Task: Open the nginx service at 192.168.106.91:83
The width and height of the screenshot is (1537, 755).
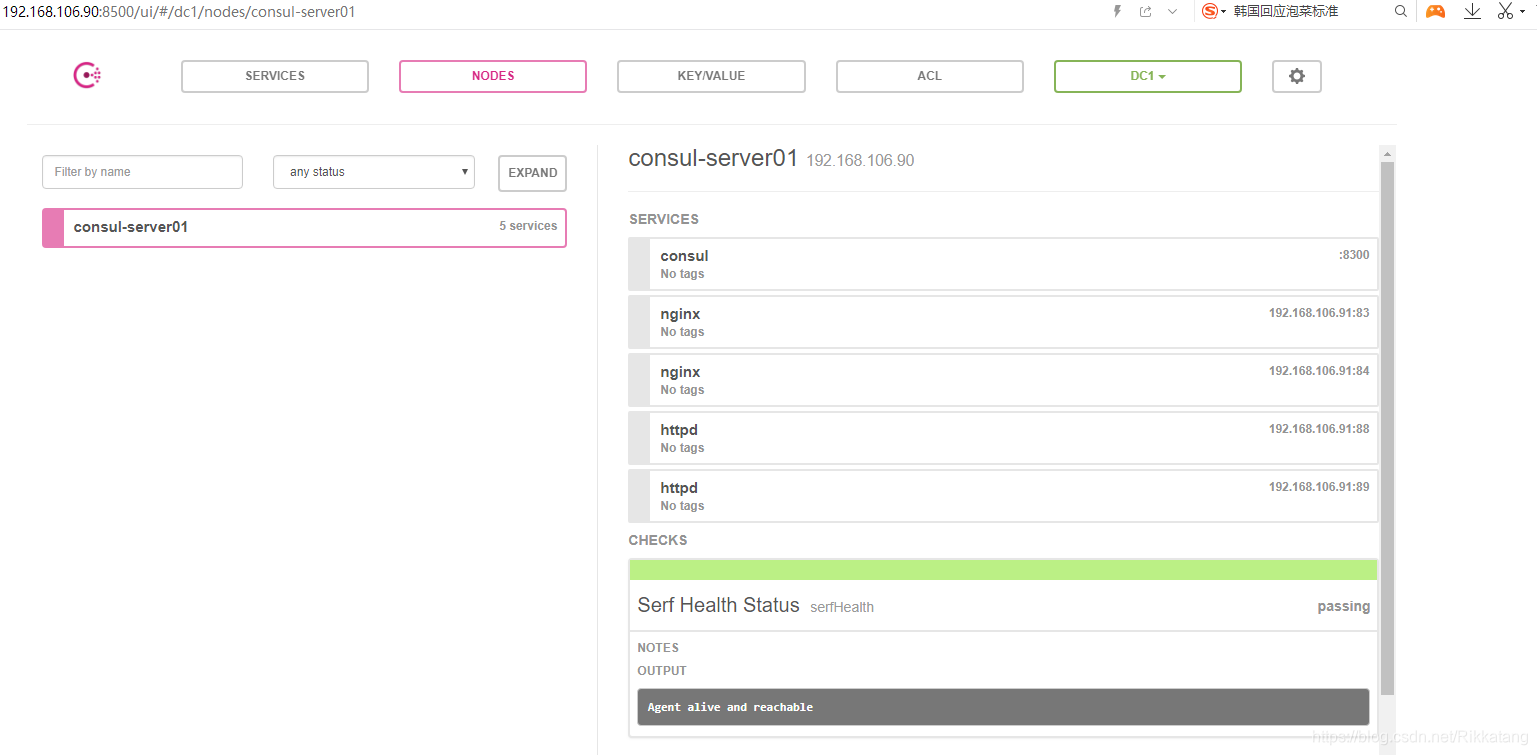Action: click(x=1003, y=322)
